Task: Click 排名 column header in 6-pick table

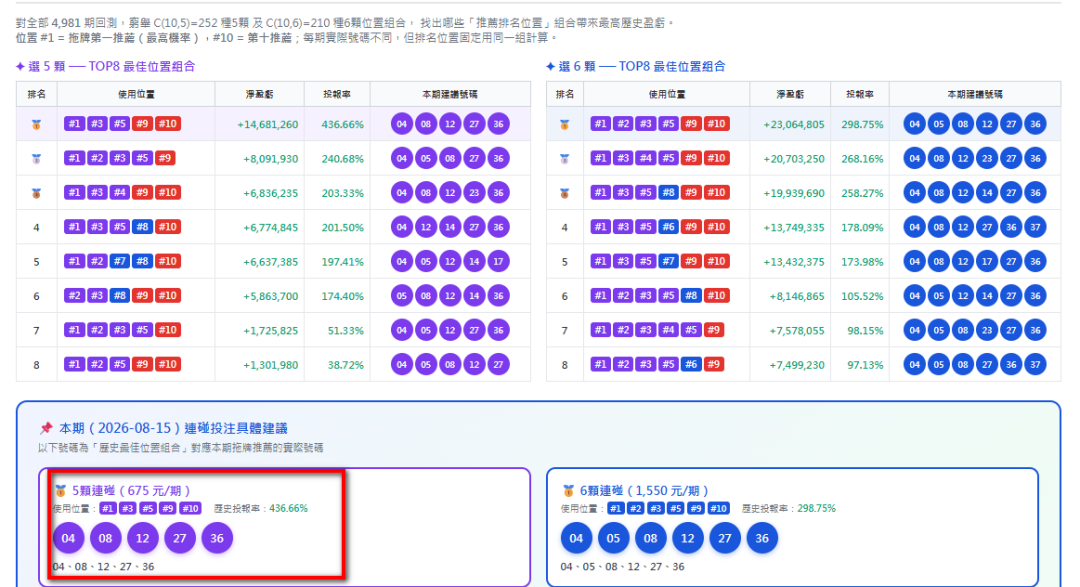Action: [x=565, y=94]
